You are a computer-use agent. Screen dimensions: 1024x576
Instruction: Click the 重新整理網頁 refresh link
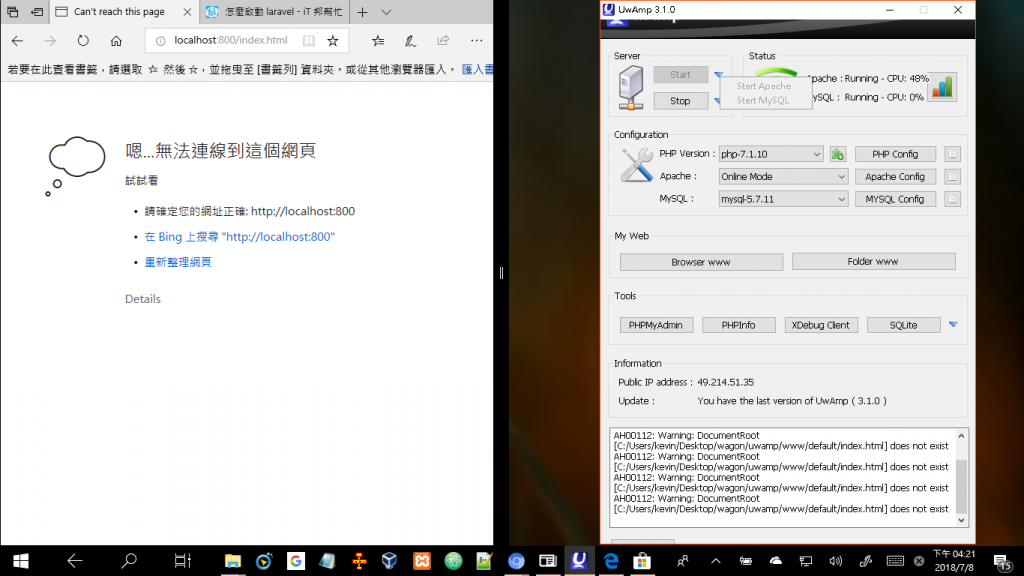point(178,262)
